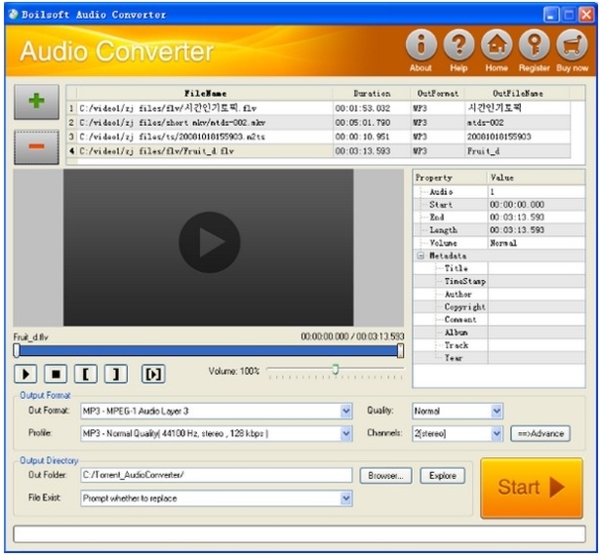
Task: Open the Profile dropdown
Action: pyautogui.click(x=346, y=434)
